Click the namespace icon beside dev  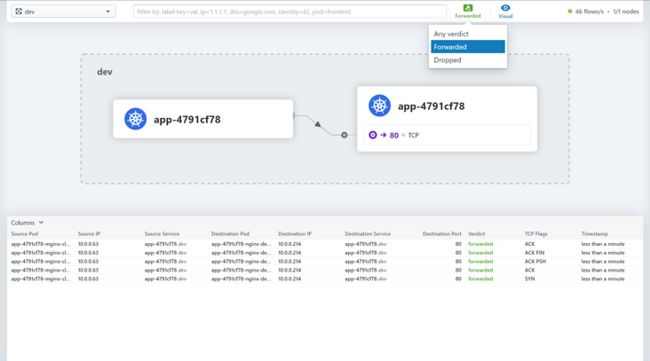[x=19, y=12]
